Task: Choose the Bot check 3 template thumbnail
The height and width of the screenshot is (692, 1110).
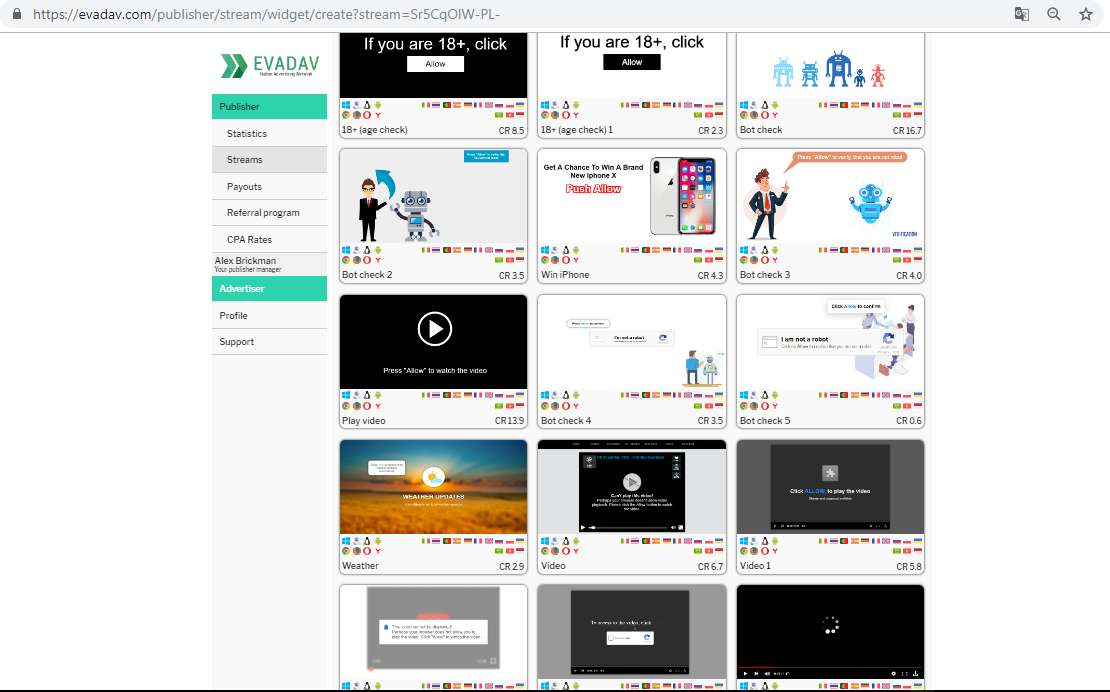Action: point(830,196)
